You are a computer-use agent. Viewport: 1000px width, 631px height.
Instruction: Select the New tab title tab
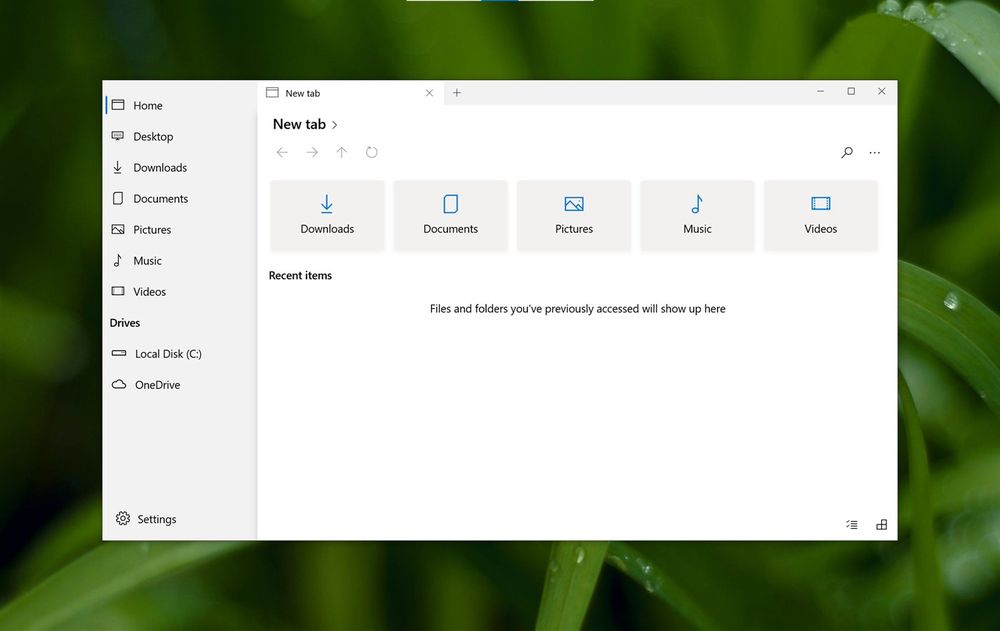click(330, 93)
